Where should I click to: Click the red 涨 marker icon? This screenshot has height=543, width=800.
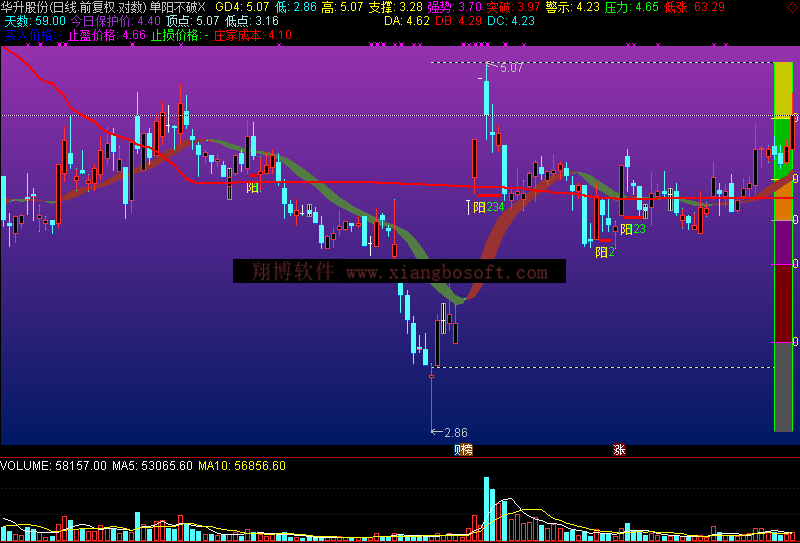(619, 450)
